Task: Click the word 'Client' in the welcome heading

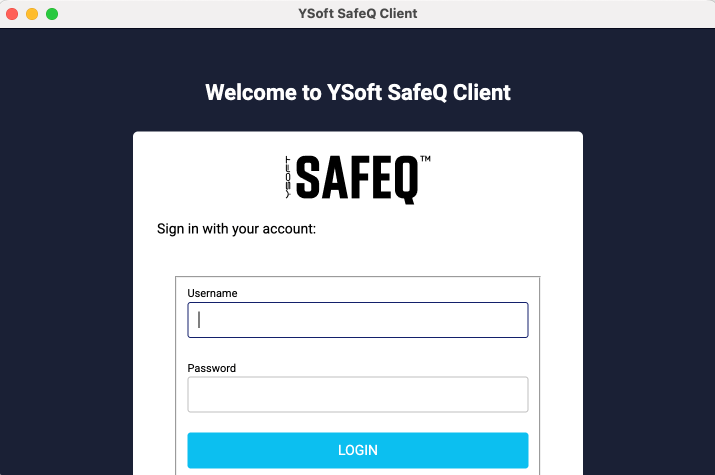Action: point(482,93)
